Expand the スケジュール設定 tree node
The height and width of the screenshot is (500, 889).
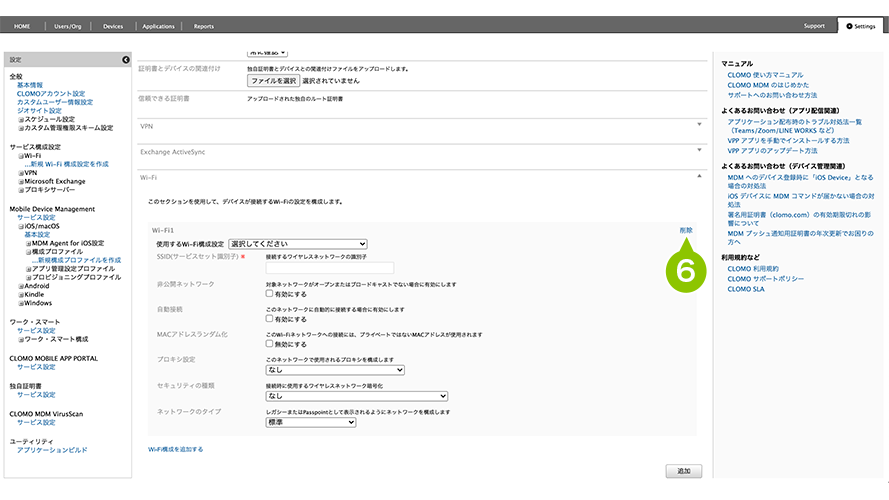pyautogui.click(x=21, y=120)
